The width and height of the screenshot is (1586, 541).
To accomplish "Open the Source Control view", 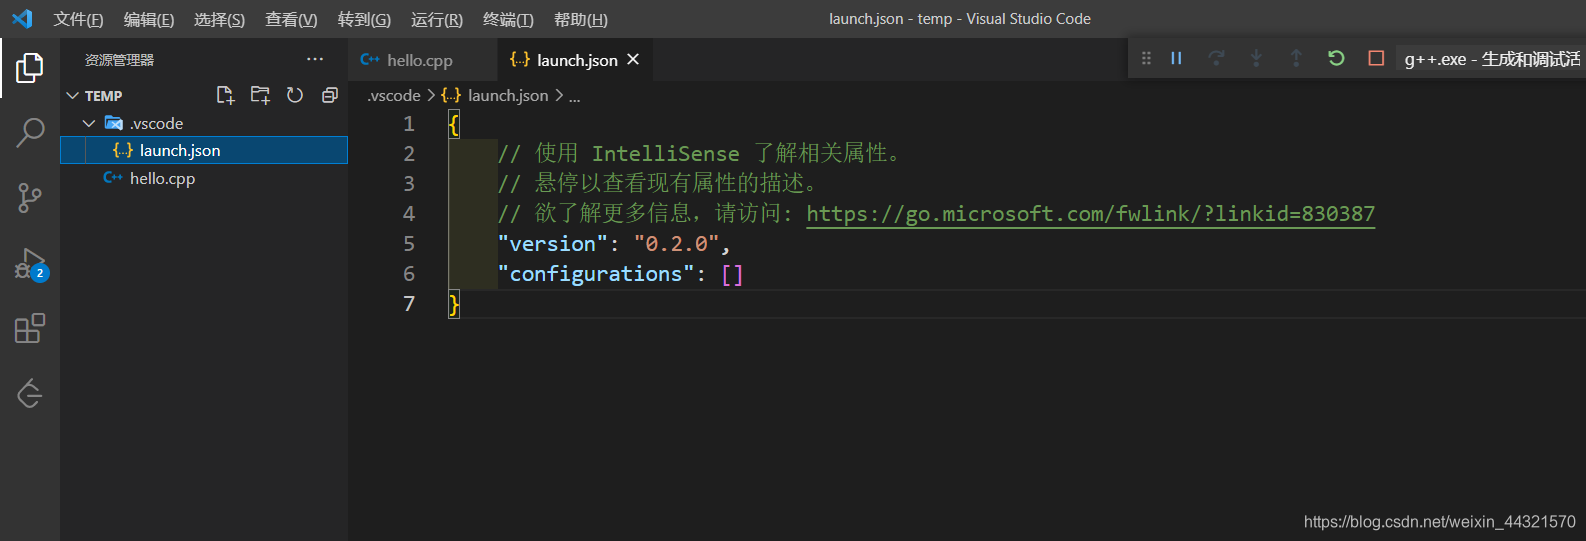I will tap(30, 198).
